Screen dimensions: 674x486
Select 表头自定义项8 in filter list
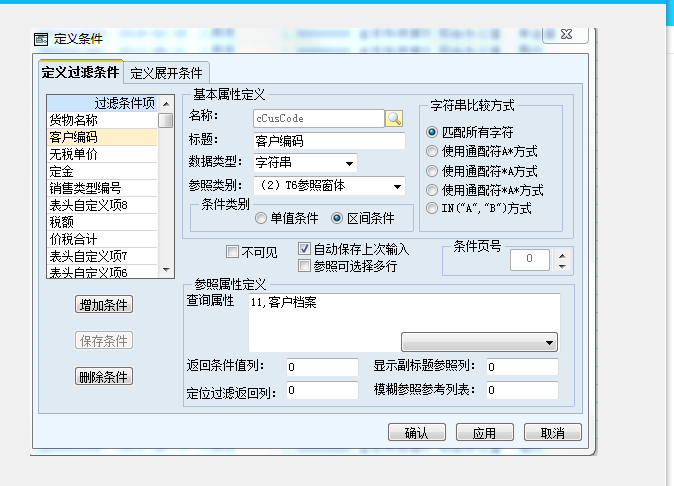pos(102,205)
